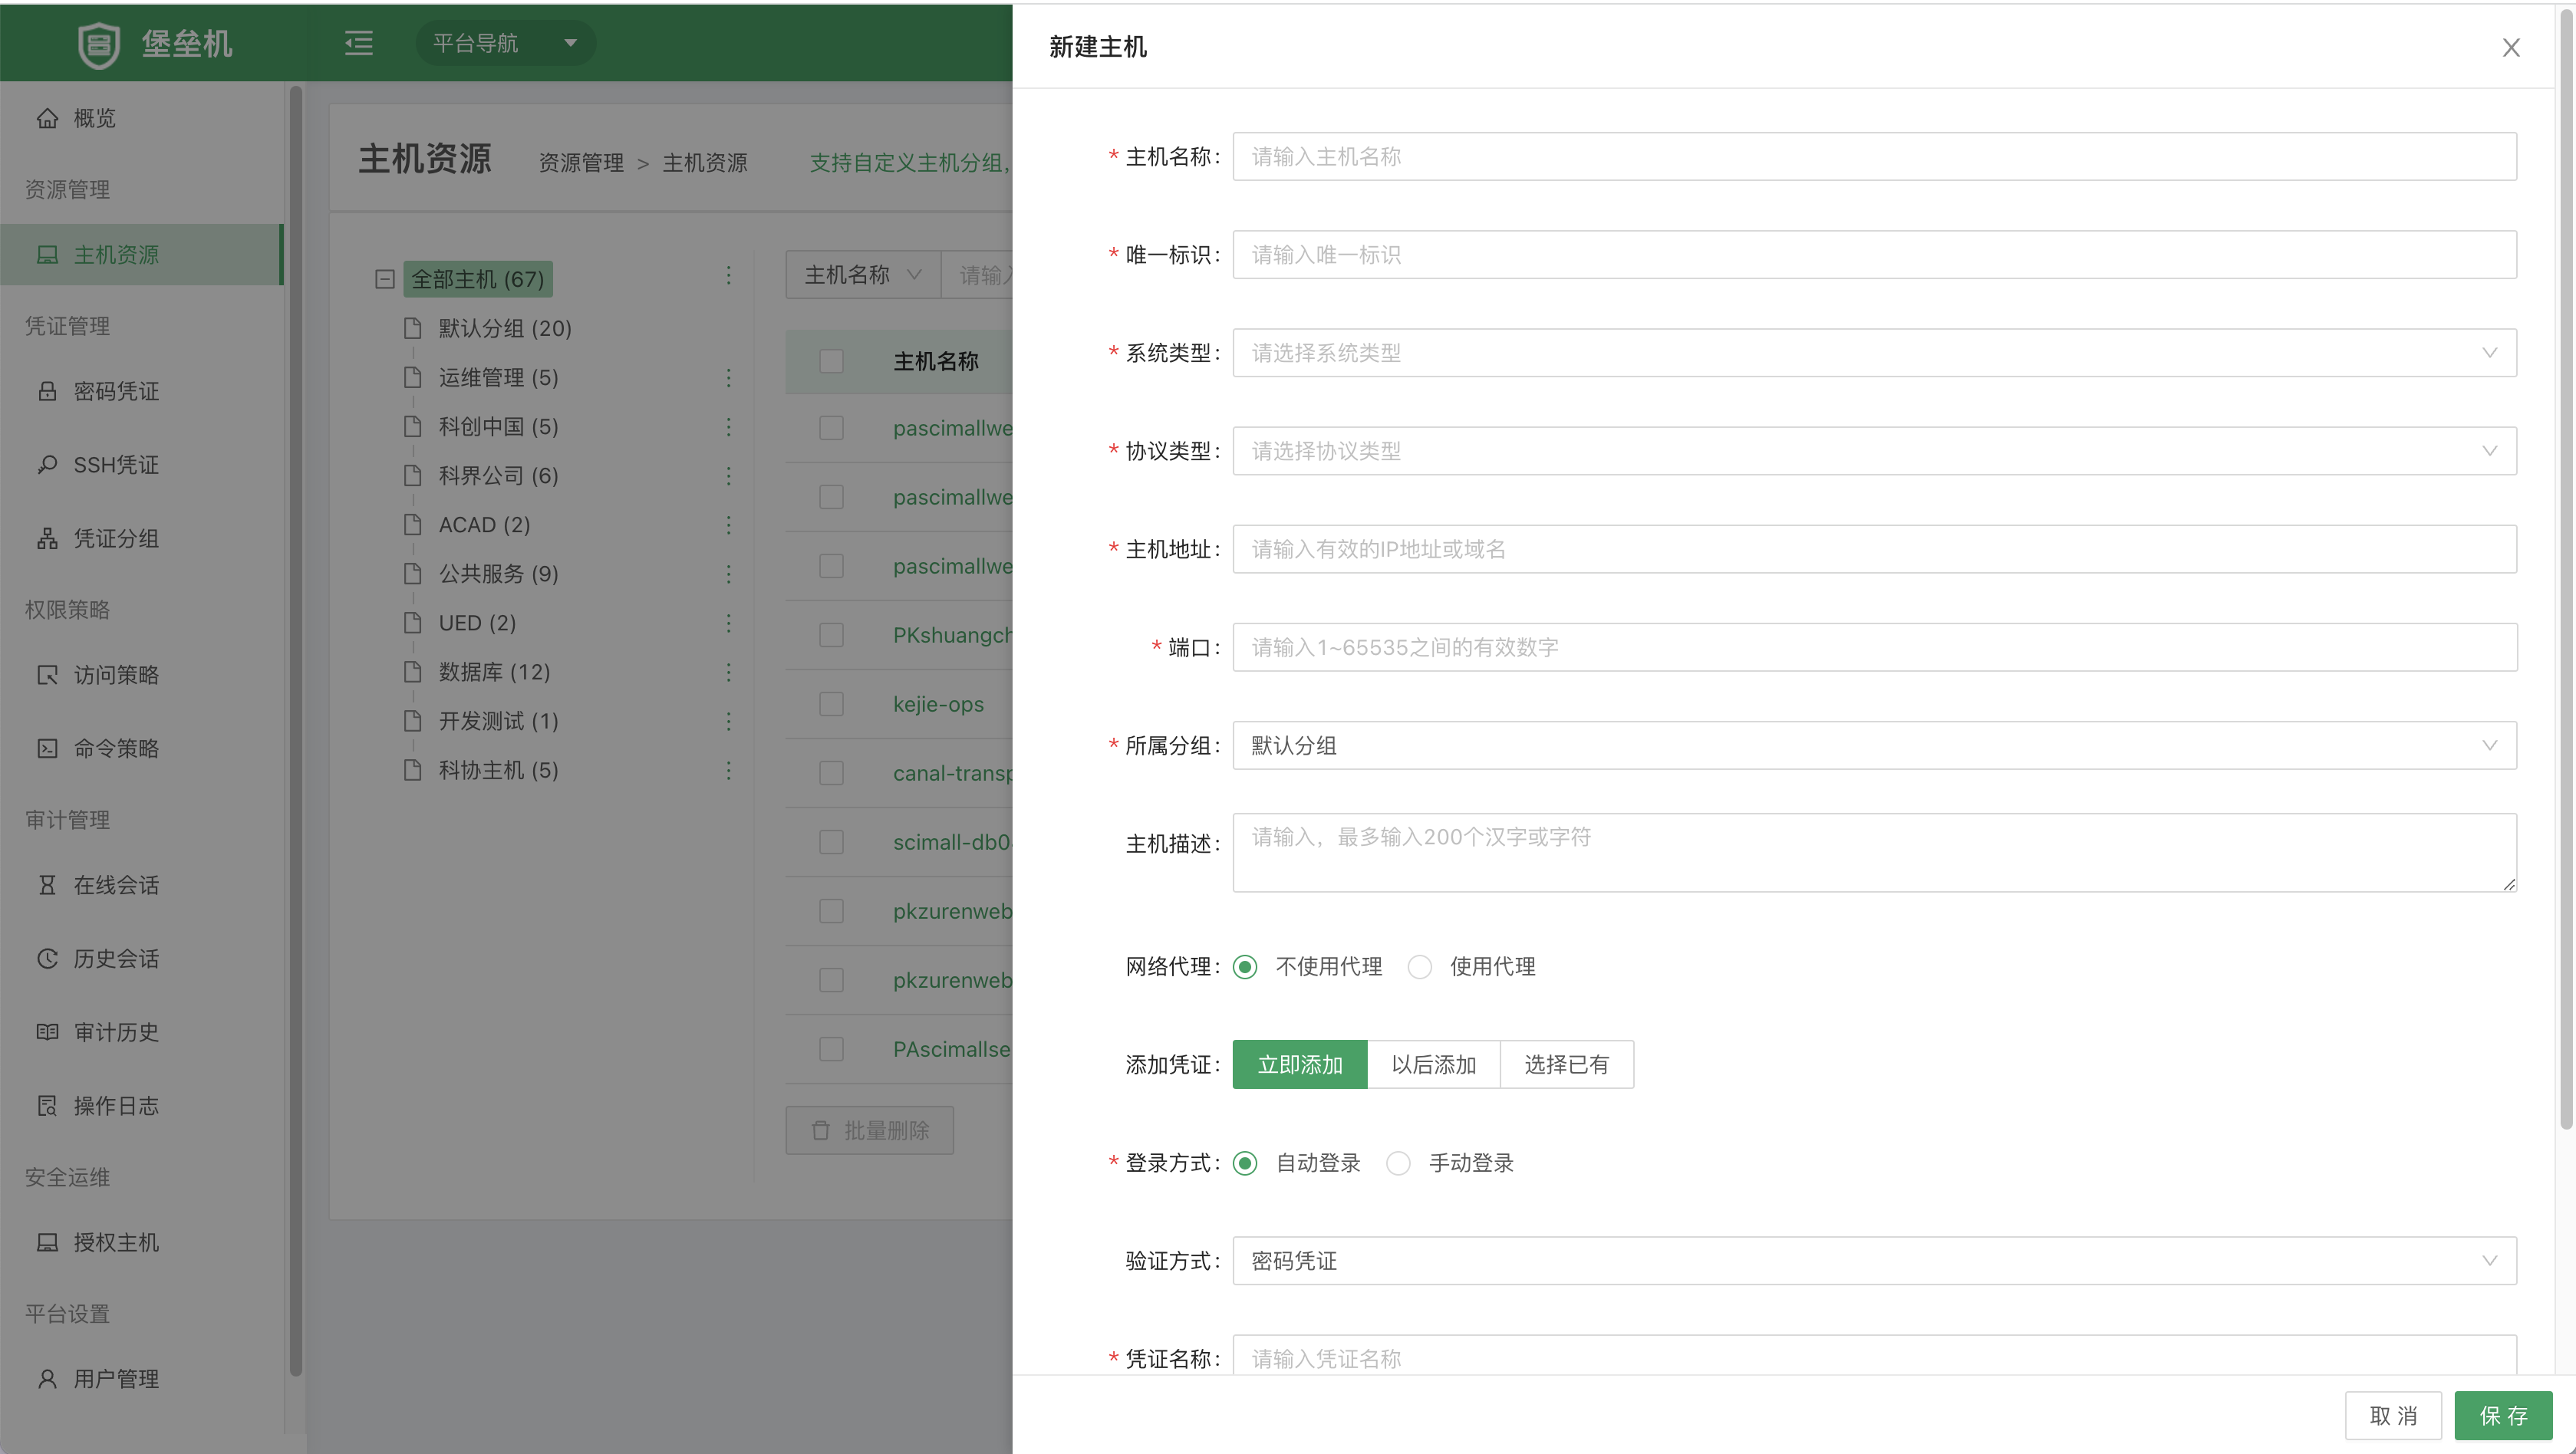Select 使用代理 radio option
This screenshot has width=2576, height=1454.
[1419, 967]
